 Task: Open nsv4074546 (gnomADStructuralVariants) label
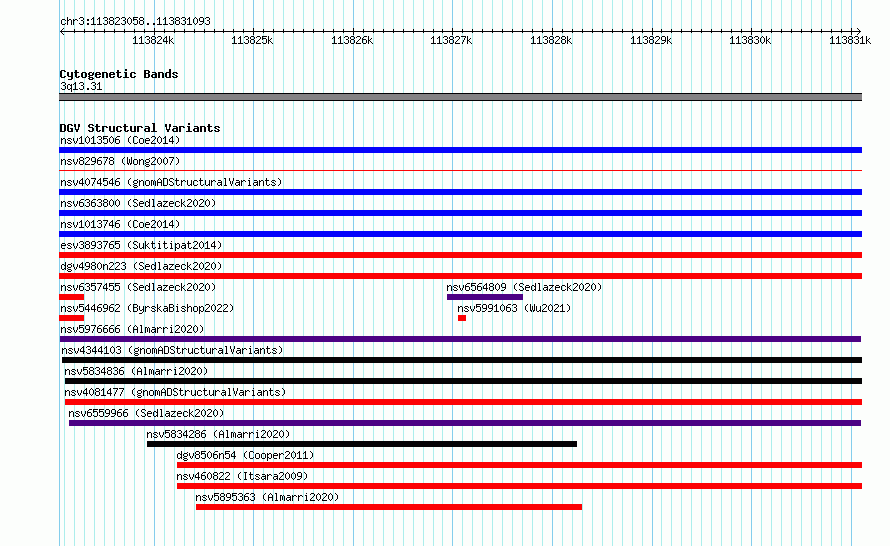[171, 182]
